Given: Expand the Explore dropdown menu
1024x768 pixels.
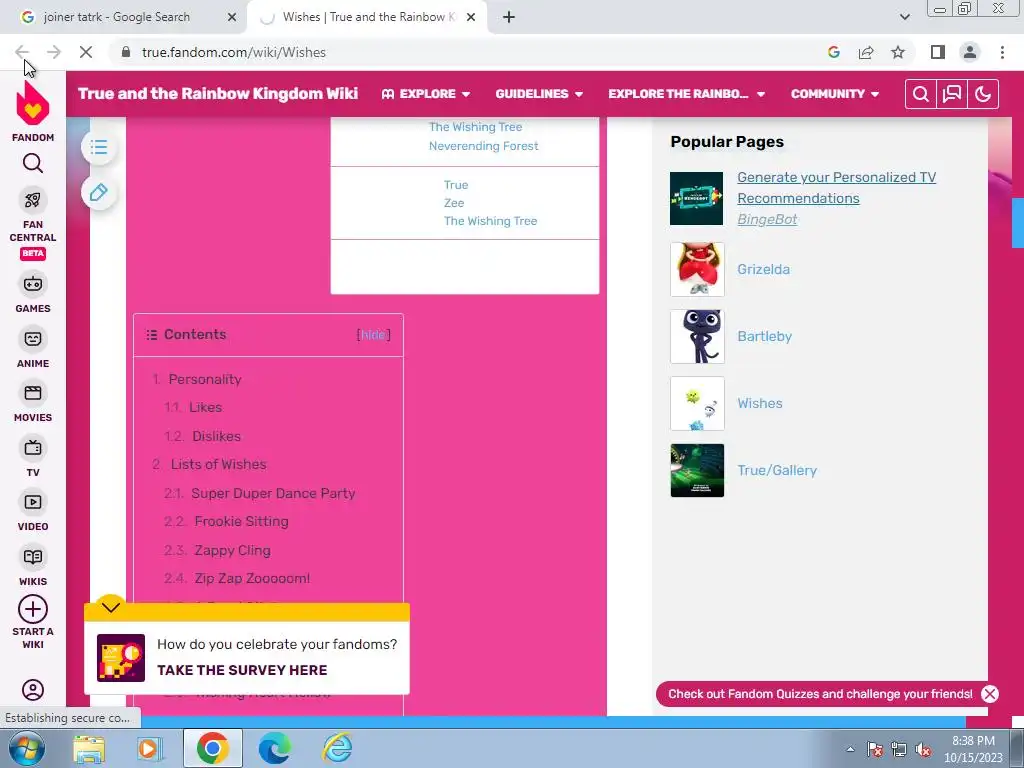Looking at the screenshot, I should [x=426, y=94].
